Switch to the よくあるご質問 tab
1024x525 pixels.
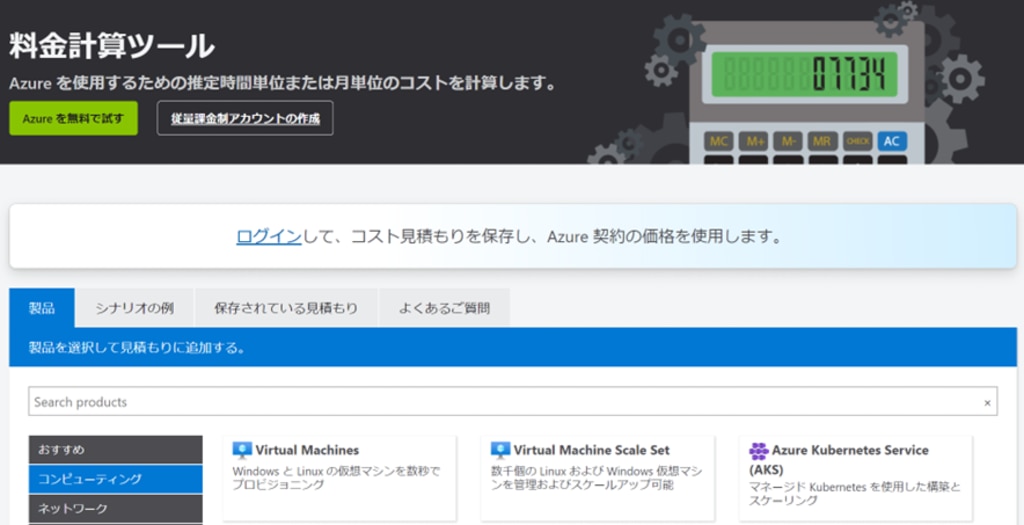444,308
